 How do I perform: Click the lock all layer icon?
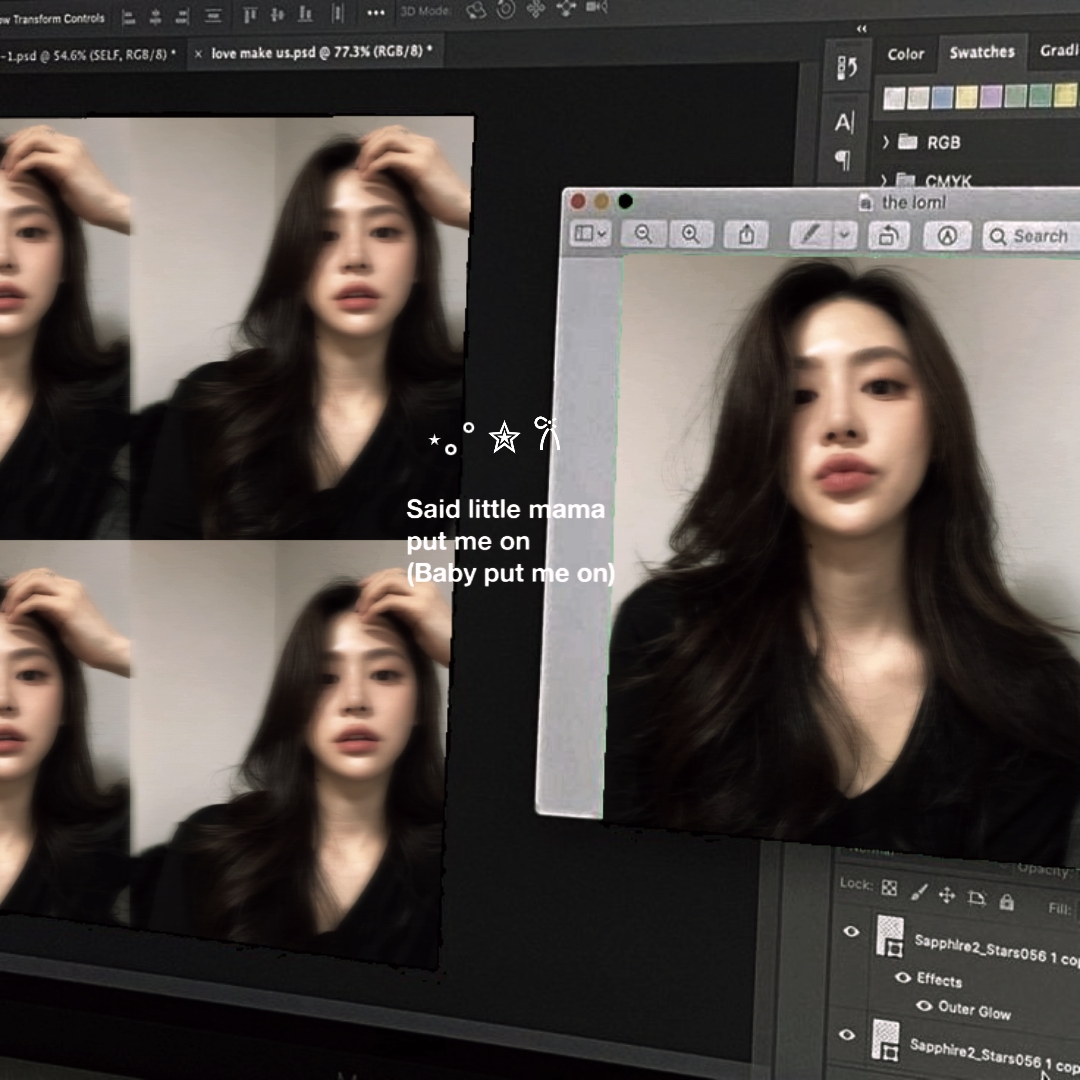[x=1007, y=902]
